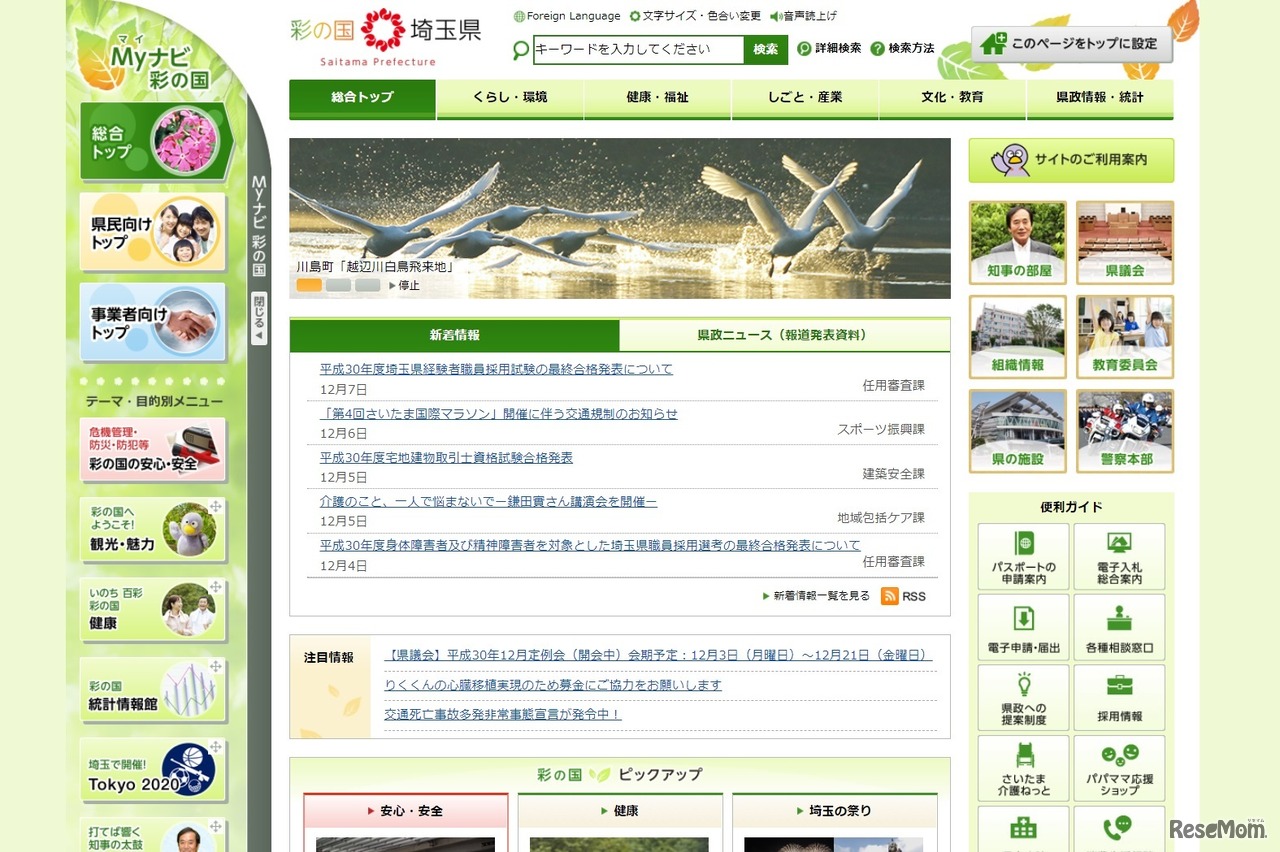Open text size and color settings
Image resolution: width=1280 pixels, height=852 pixels.
pos(695,16)
